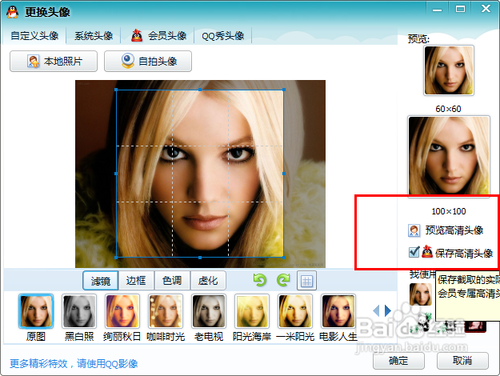Image resolution: width=500 pixels, height=376 pixels.
Task: Apply the 电影人生 filter thumbnail
Action: pos(338,311)
